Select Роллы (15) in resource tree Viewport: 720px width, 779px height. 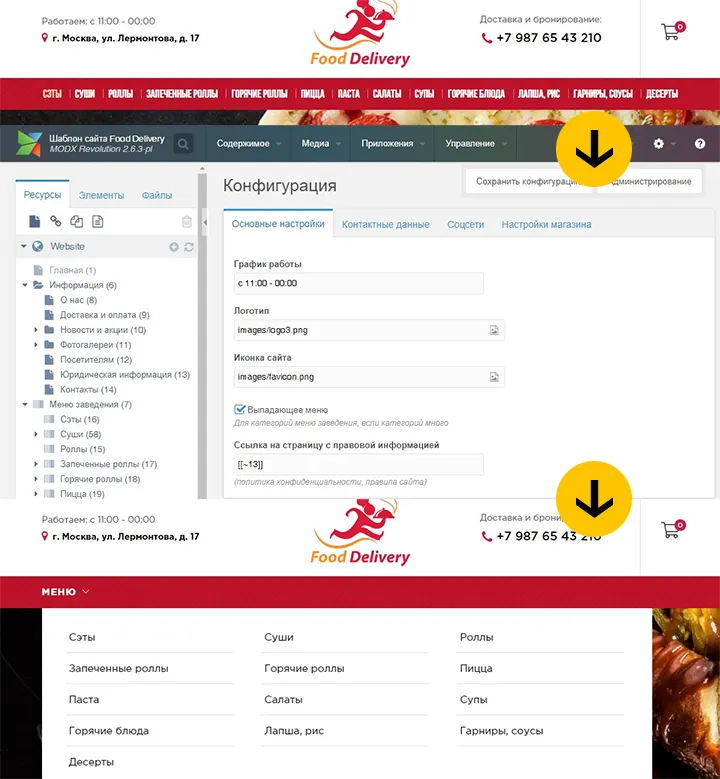coord(82,449)
